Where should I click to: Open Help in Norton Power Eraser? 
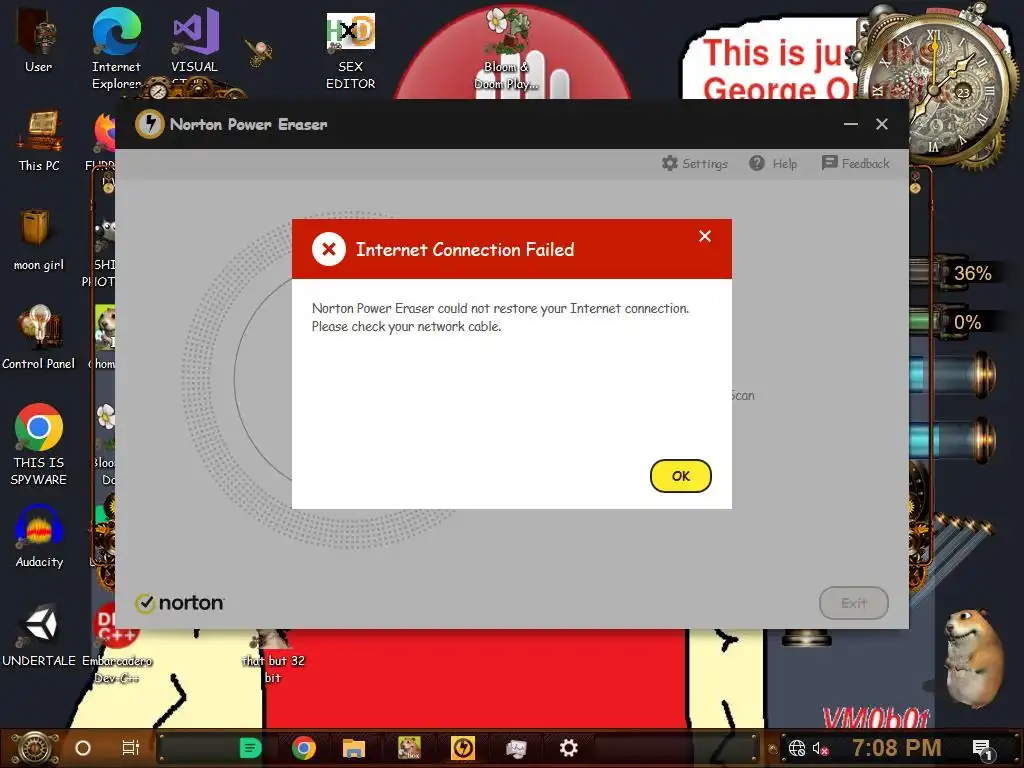[x=773, y=163]
